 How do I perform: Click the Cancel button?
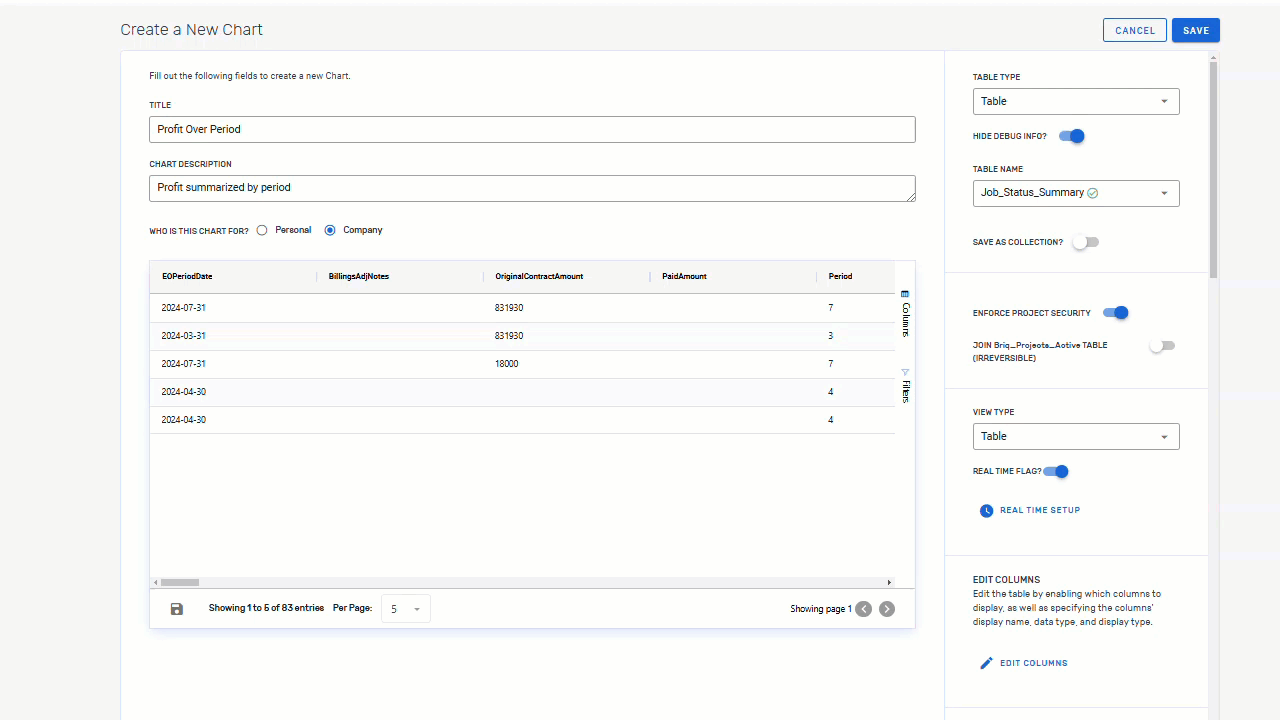(1135, 31)
